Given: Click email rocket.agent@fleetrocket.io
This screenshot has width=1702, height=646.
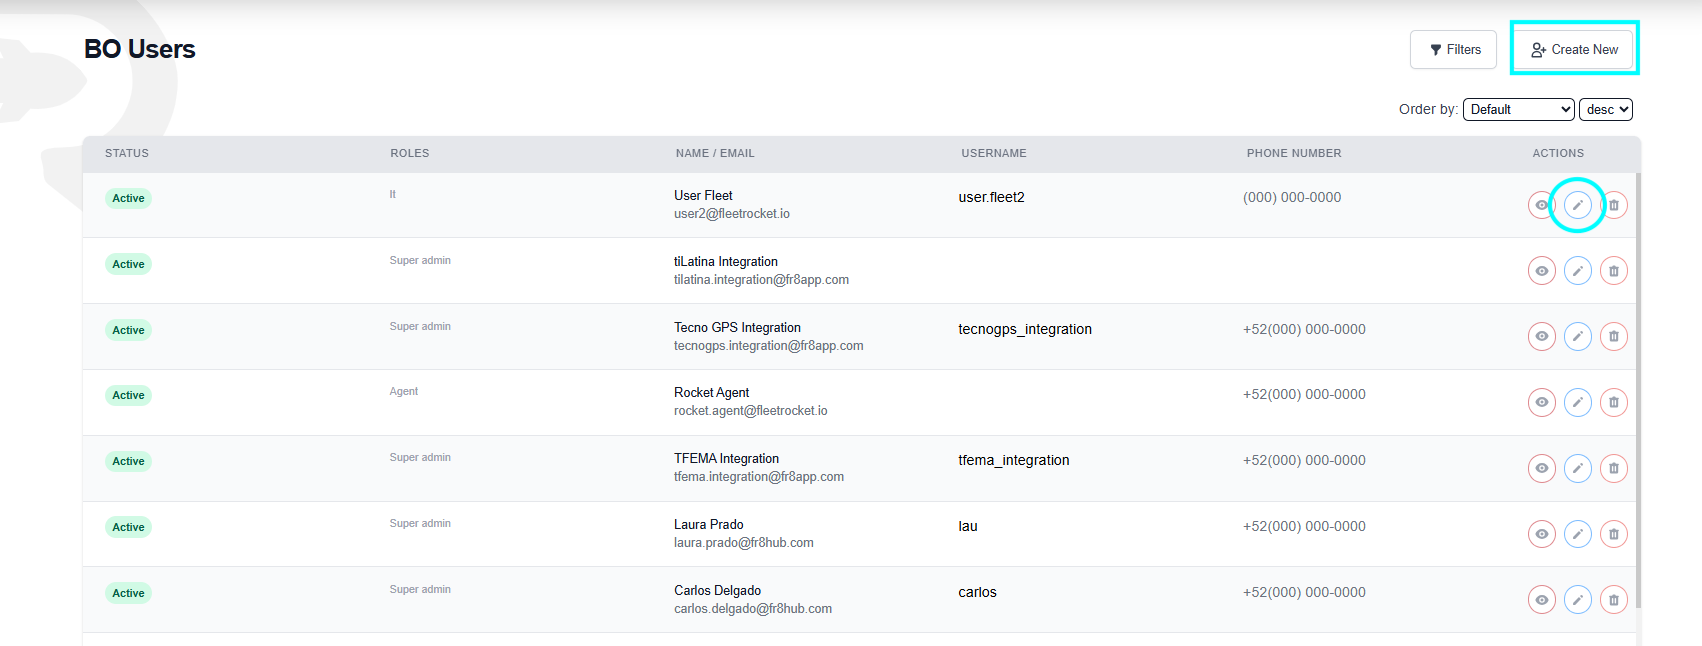Looking at the screenshot, I should [751, 410].
